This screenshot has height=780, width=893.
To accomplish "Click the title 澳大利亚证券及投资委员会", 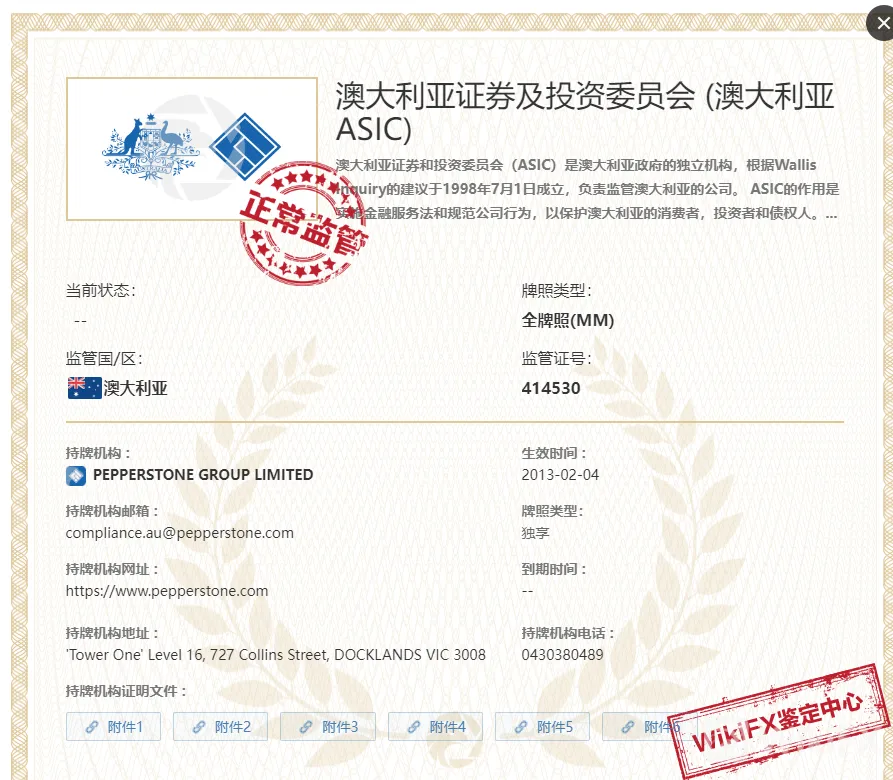I will [x=585, y=112].
